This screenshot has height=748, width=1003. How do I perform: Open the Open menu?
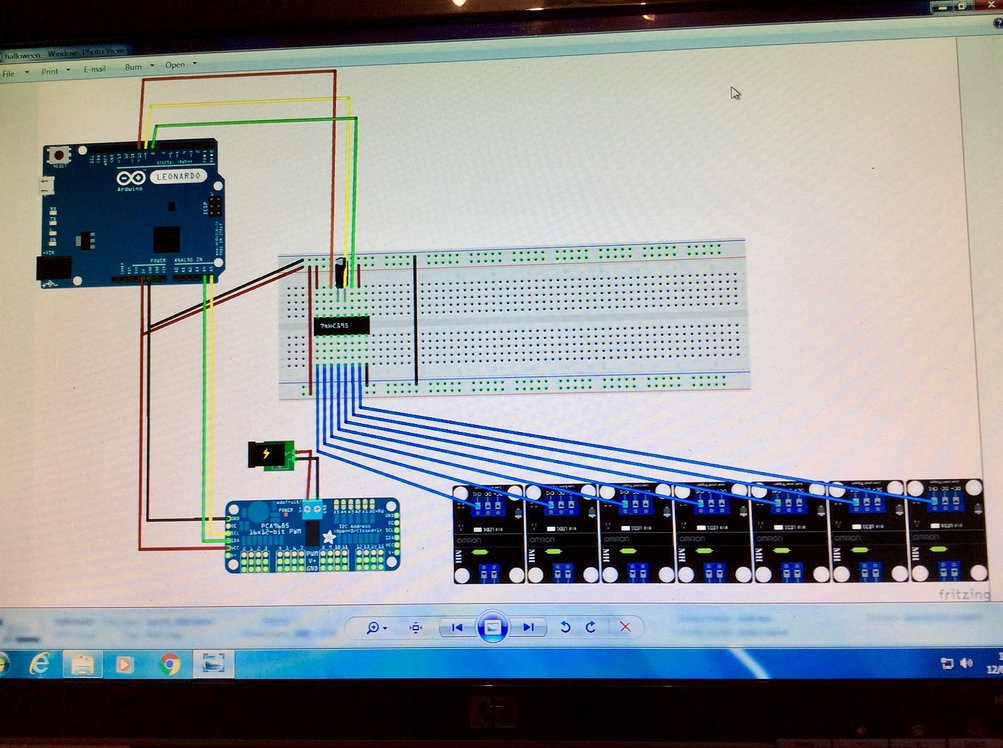180,65
